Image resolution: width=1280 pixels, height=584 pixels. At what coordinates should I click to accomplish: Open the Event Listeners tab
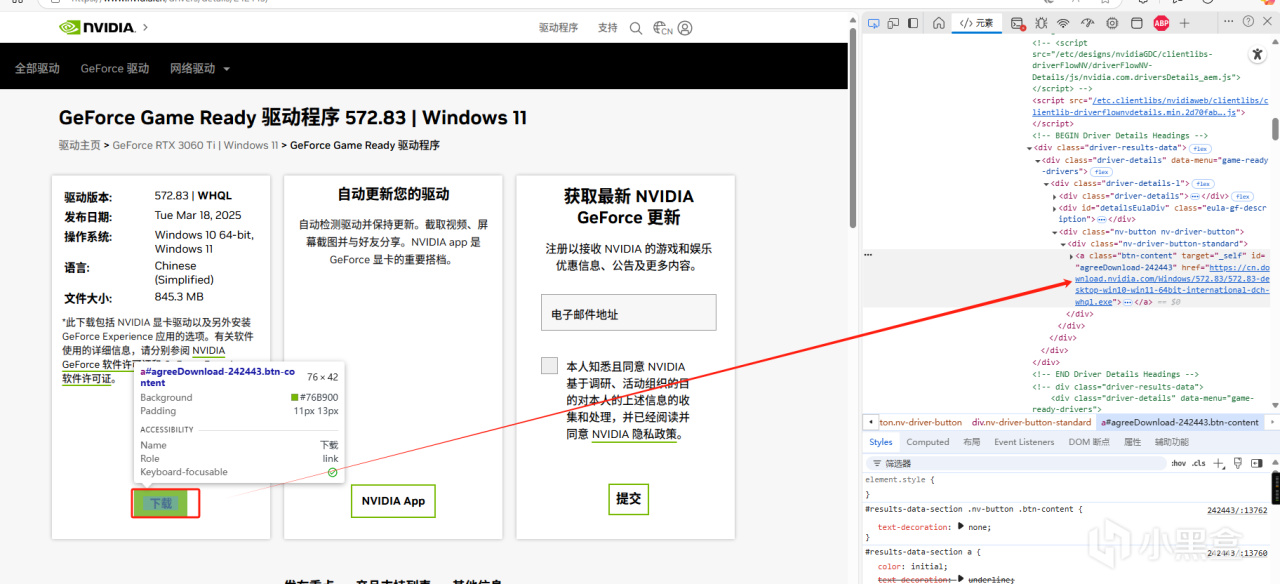click(x=1024, y=442)
